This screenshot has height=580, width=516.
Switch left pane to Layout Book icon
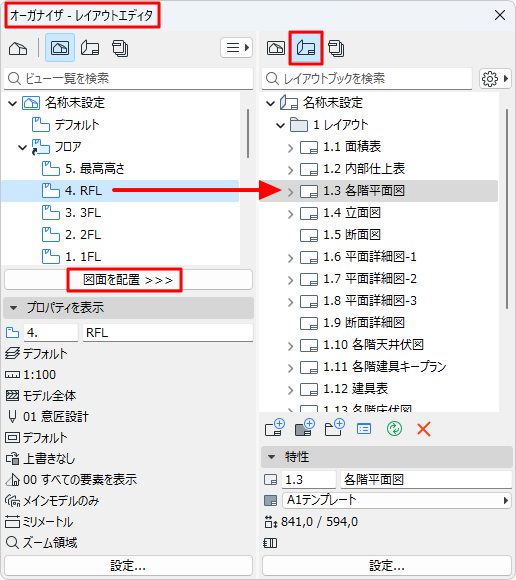point(90,48)
